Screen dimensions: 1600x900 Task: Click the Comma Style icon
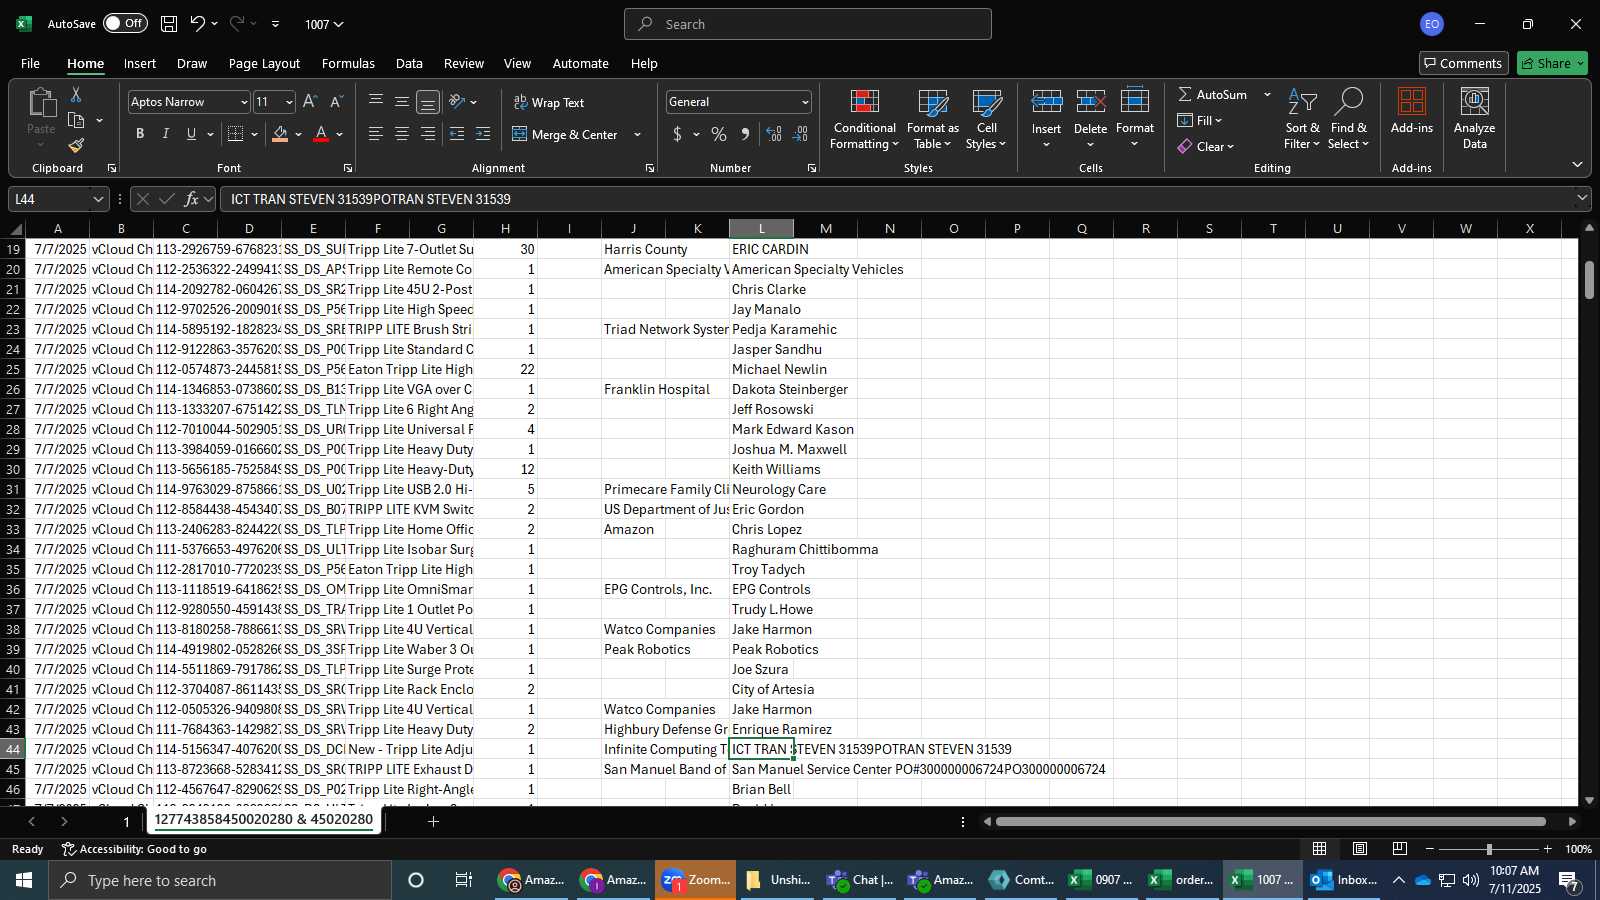click(x=745, y=134)
